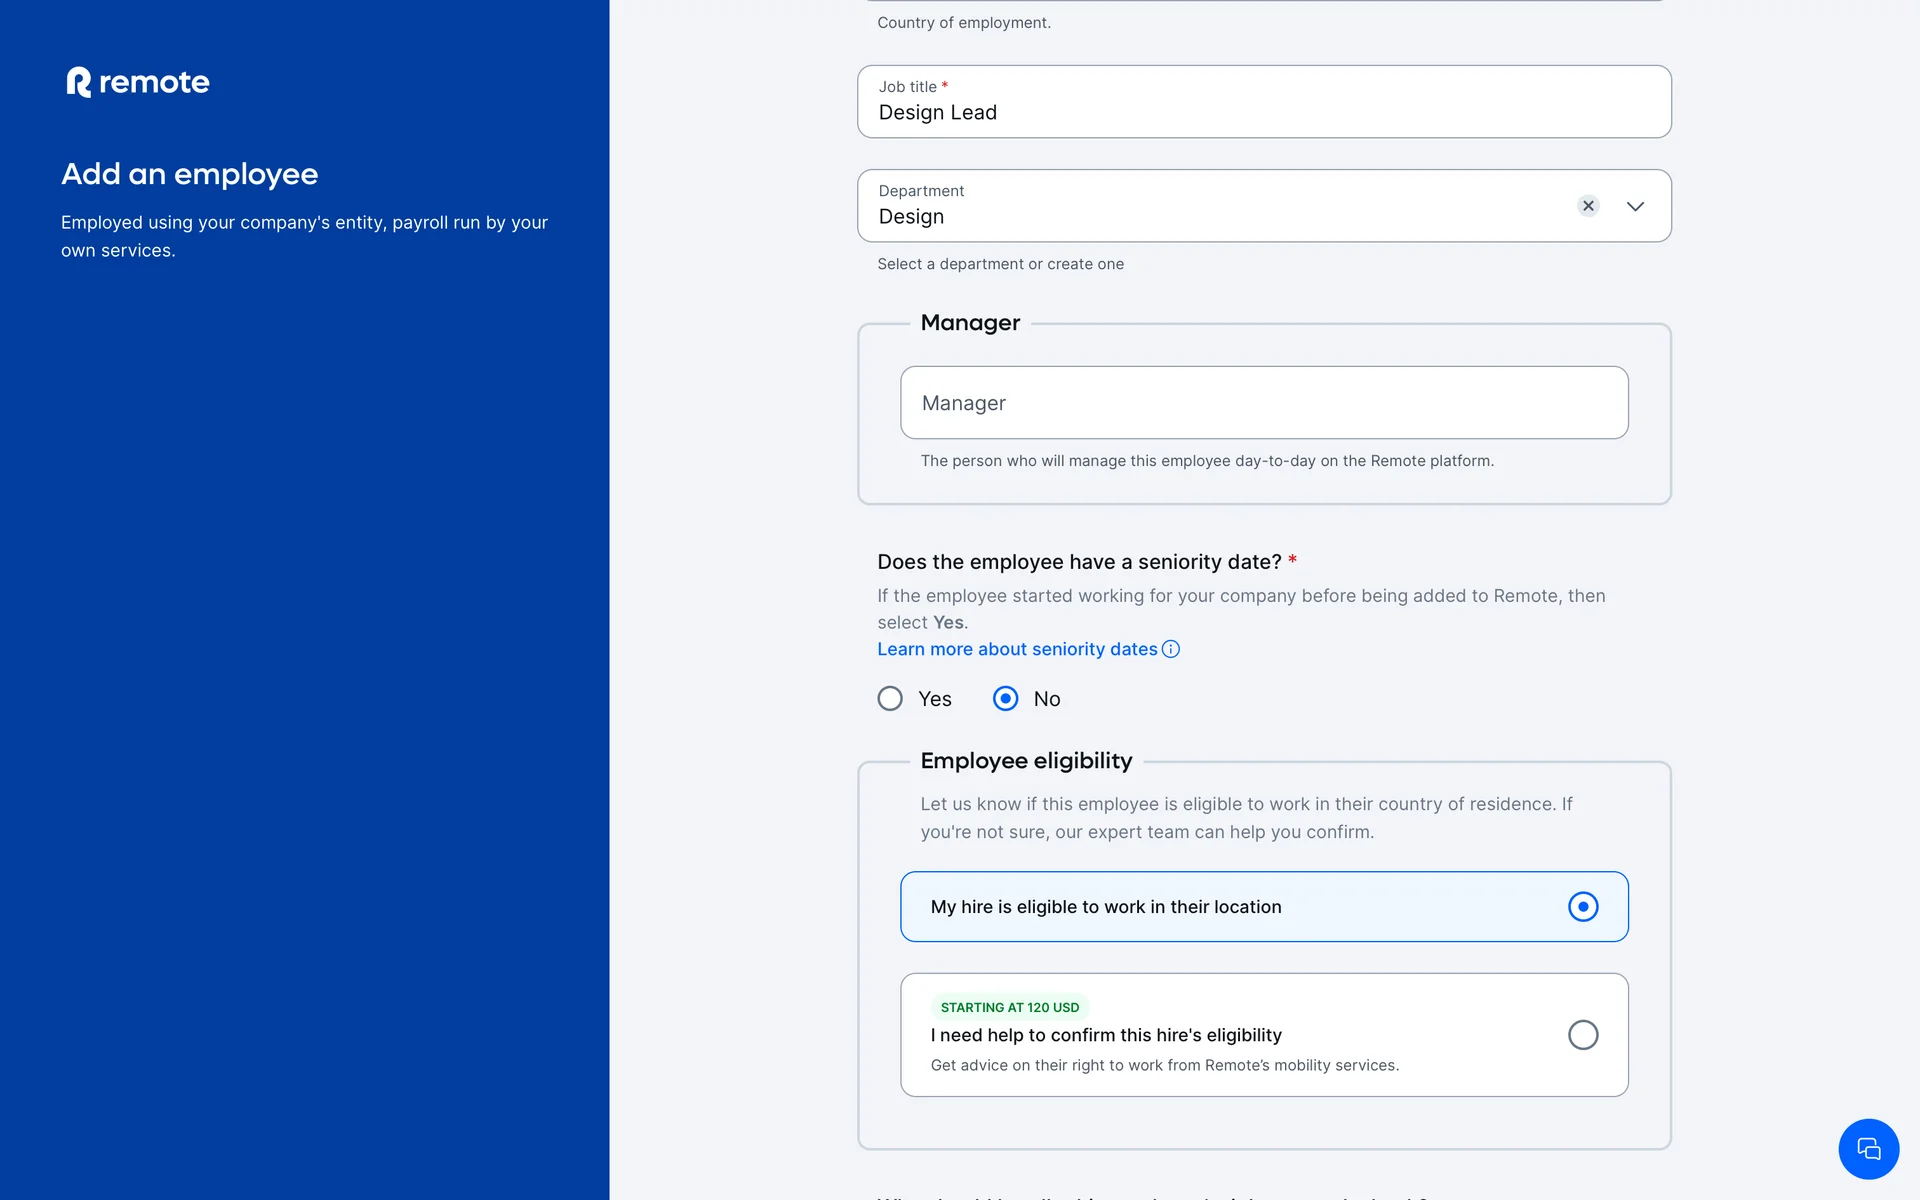This screenshot has width=1920, height=1200.
Task: Click the Starting at 120 USD badge
Action: (x=1009, y=1007)
